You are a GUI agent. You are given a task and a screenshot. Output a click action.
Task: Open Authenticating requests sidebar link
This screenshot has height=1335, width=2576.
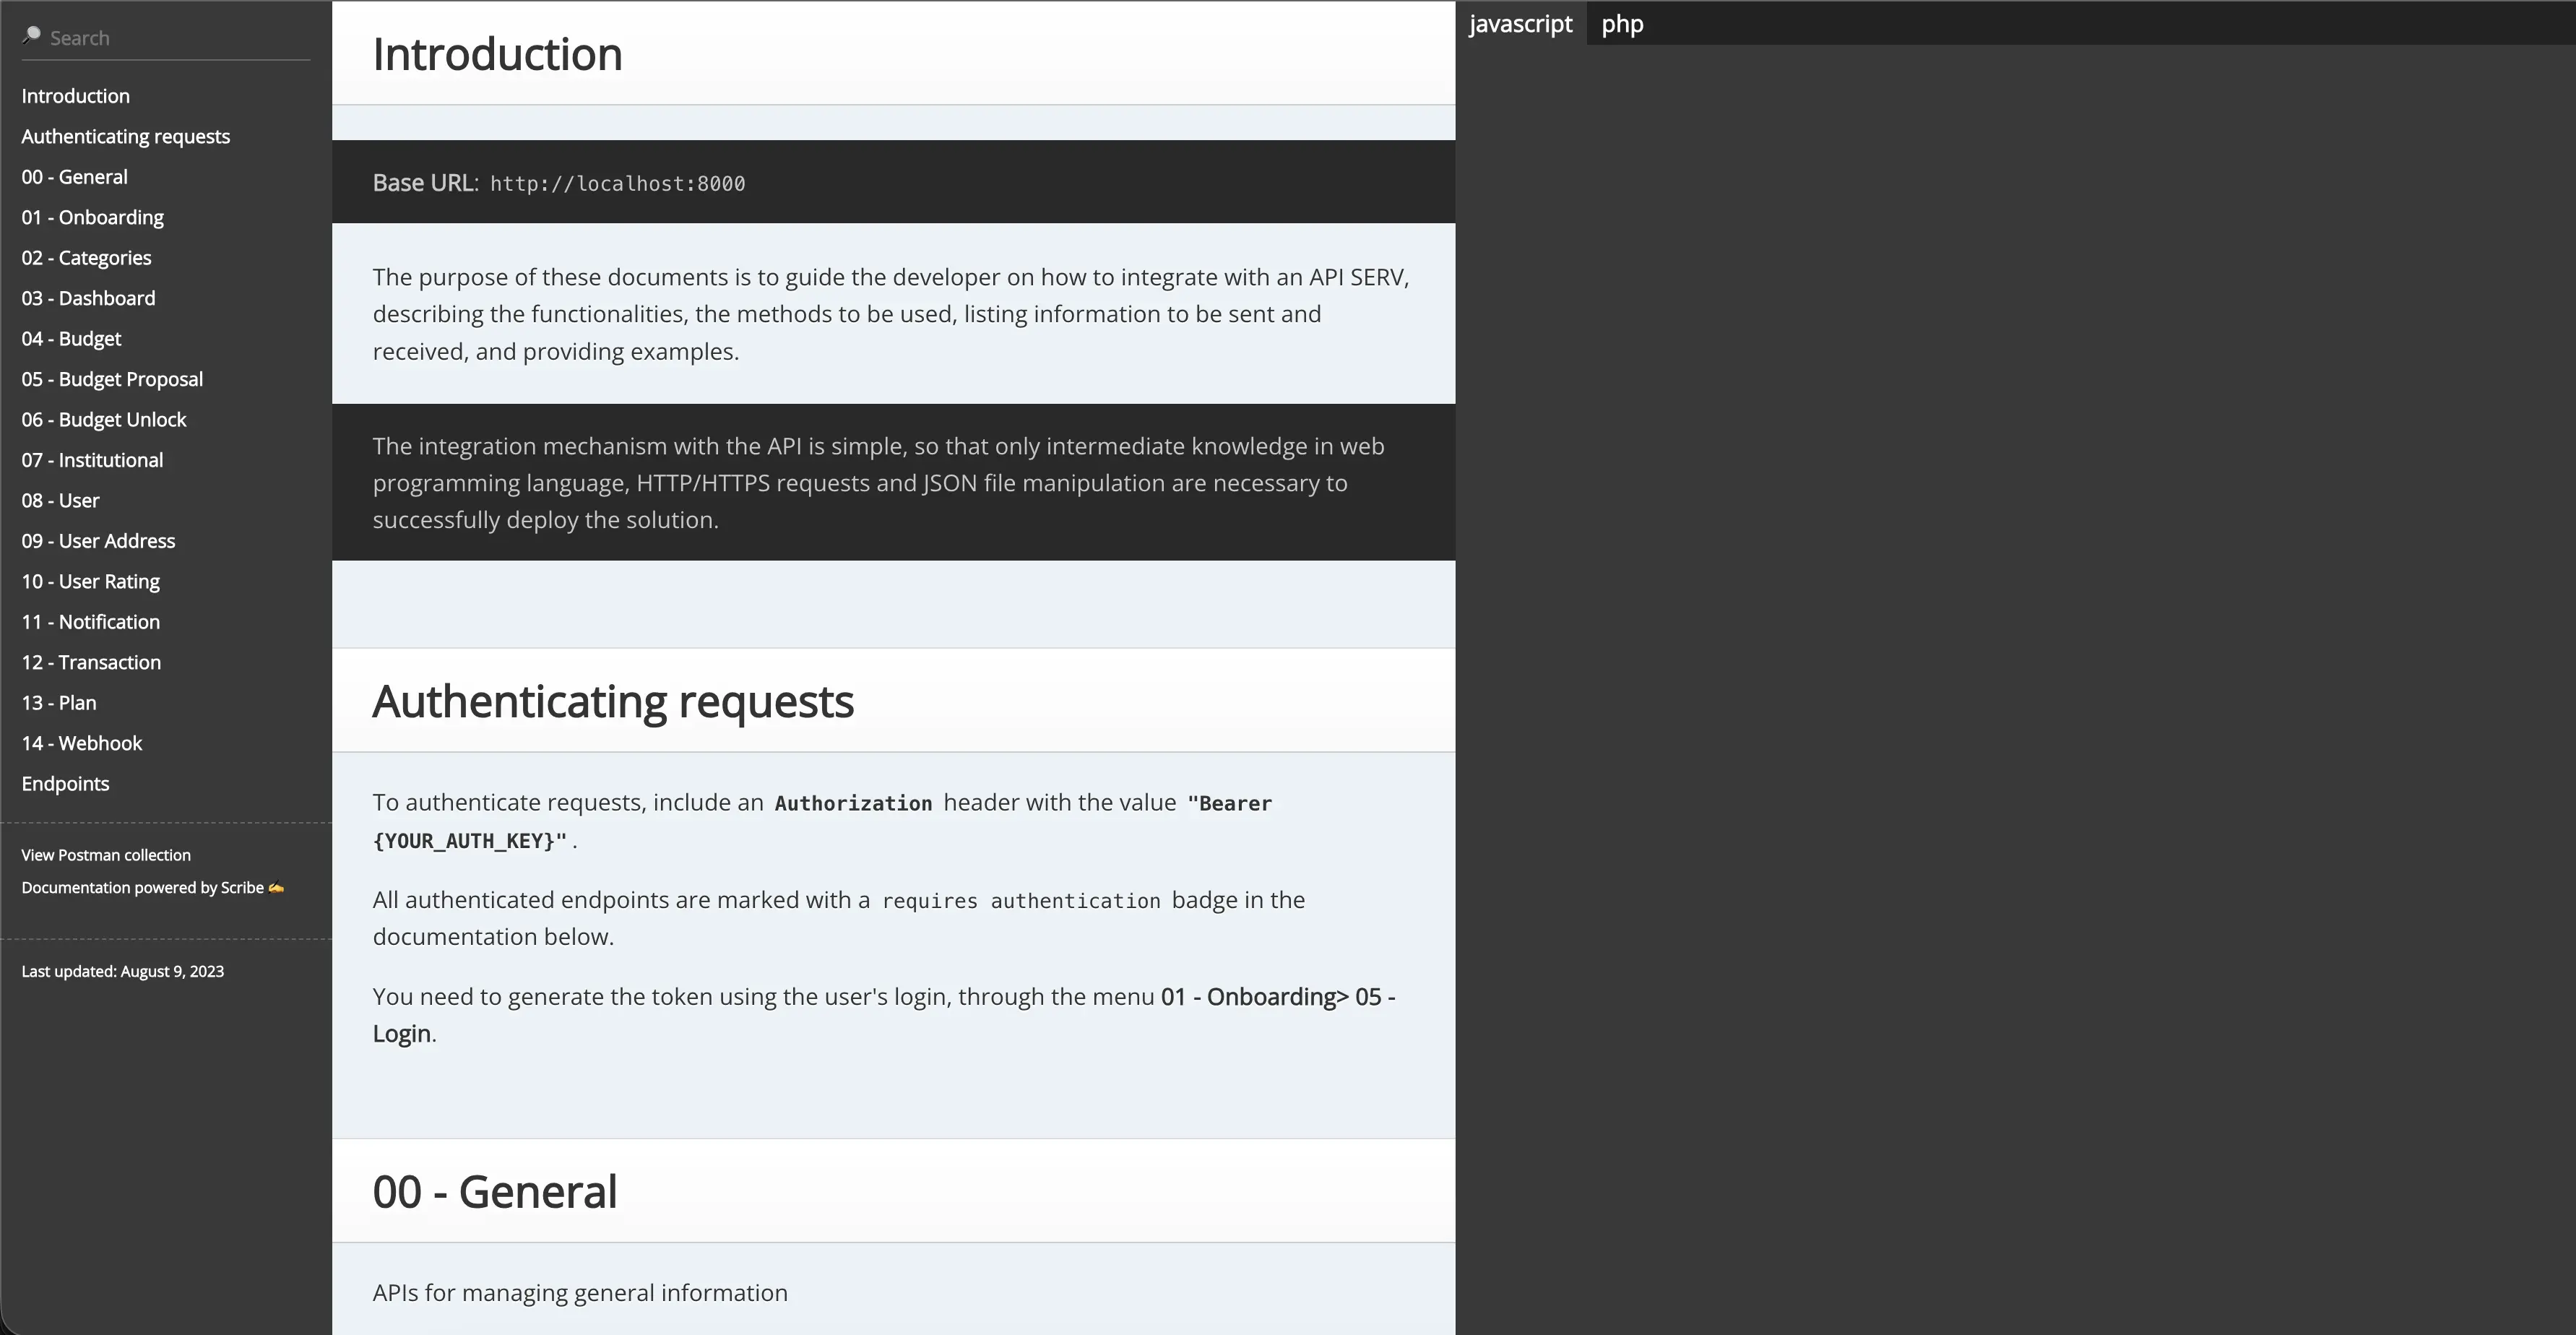pos(126,137)
